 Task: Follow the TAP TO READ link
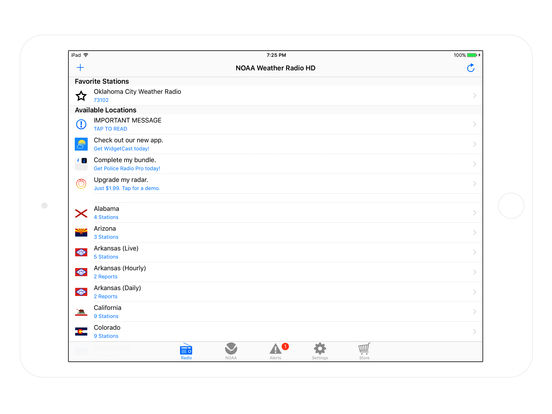[x=111, y=129]
